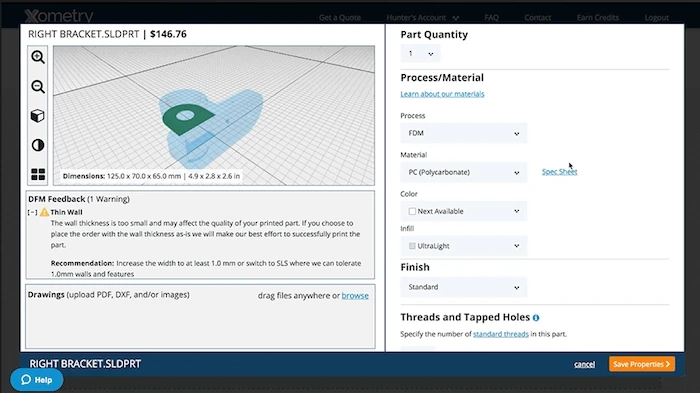The height and width of the screenshot is (393, 700).
Task: Open the Material dropdown showing PC (Polycarbonate)
Action: (463, 172)
